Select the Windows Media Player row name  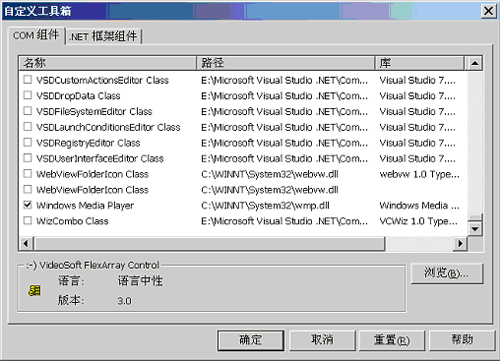coord(85,205)
